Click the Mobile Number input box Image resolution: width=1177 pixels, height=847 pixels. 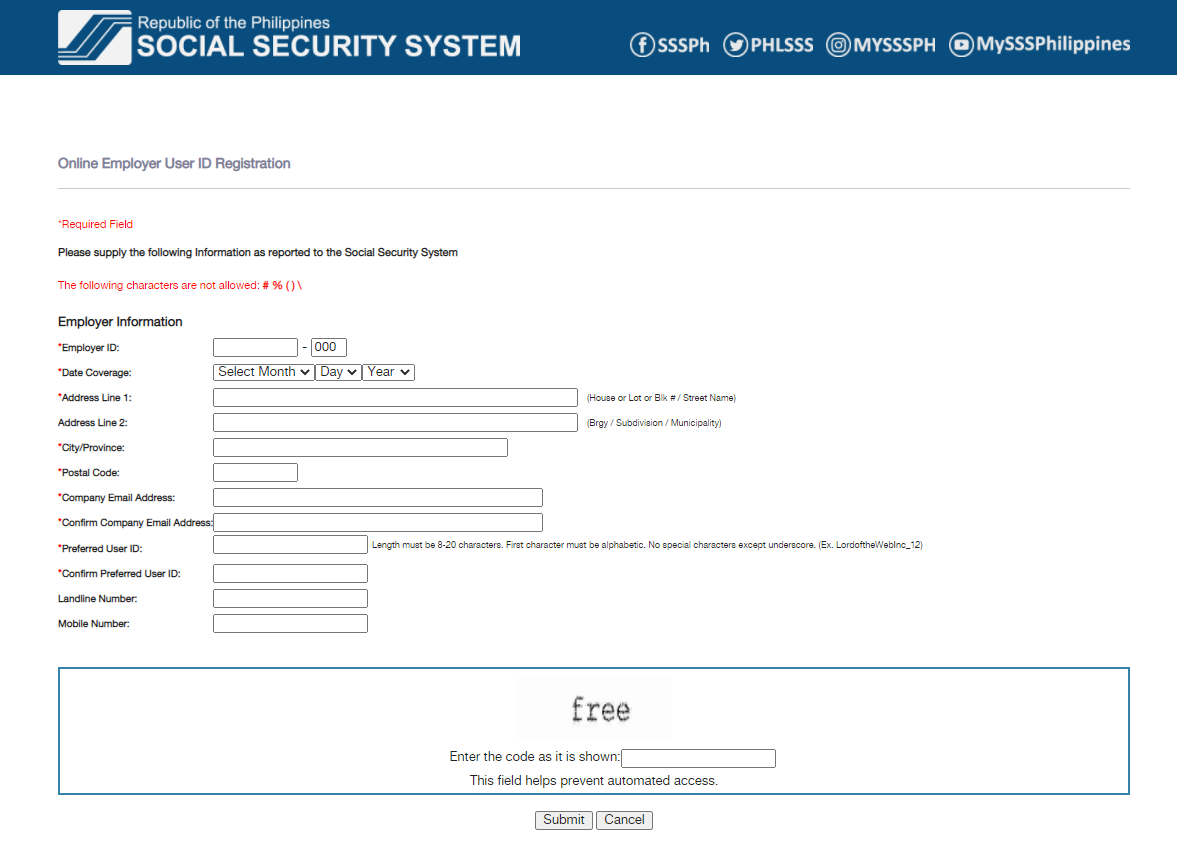(290, 622)
